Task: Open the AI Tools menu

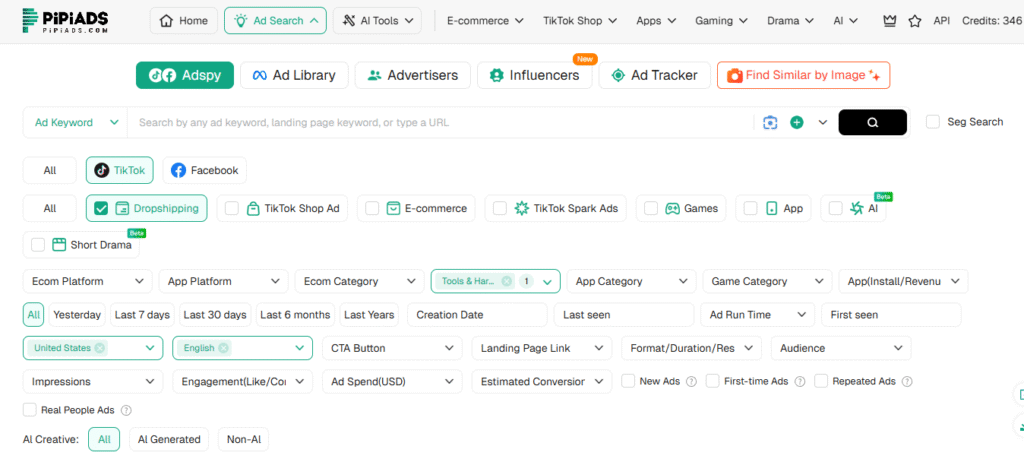Action: click(x=377, y=21)
